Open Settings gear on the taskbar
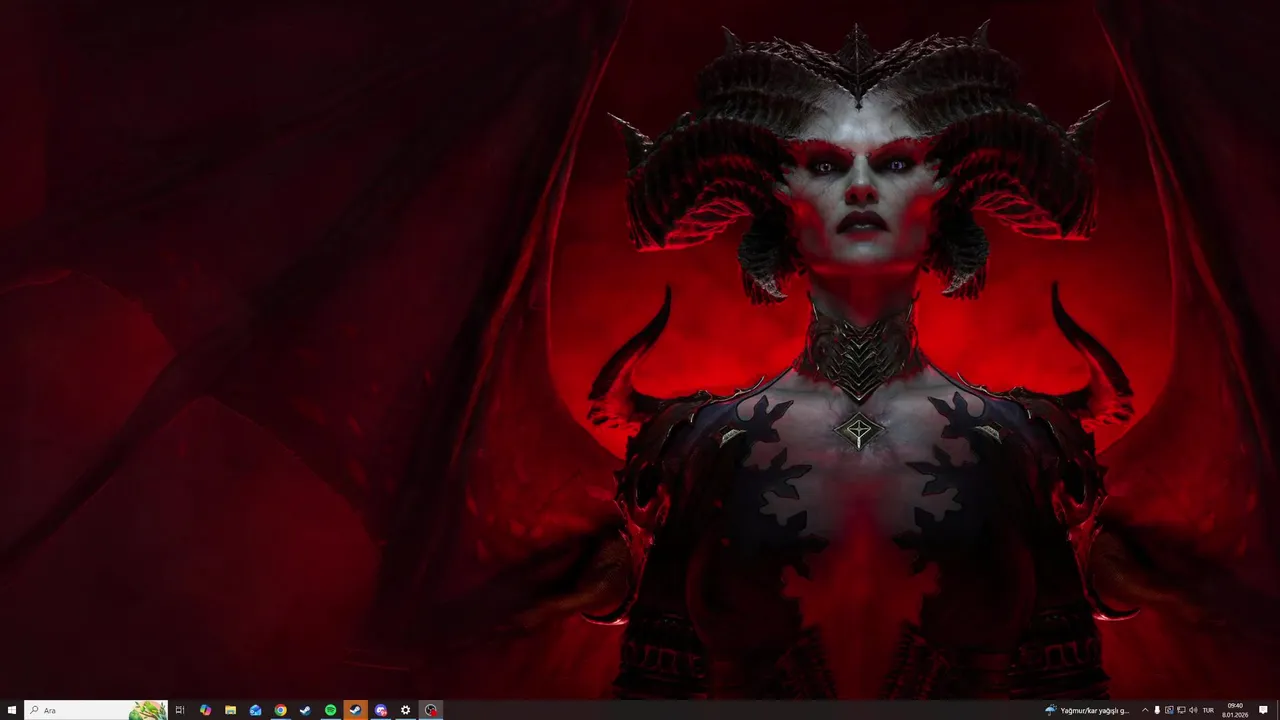The height and width of the screenshot is (720, 1280). [405, 710]
